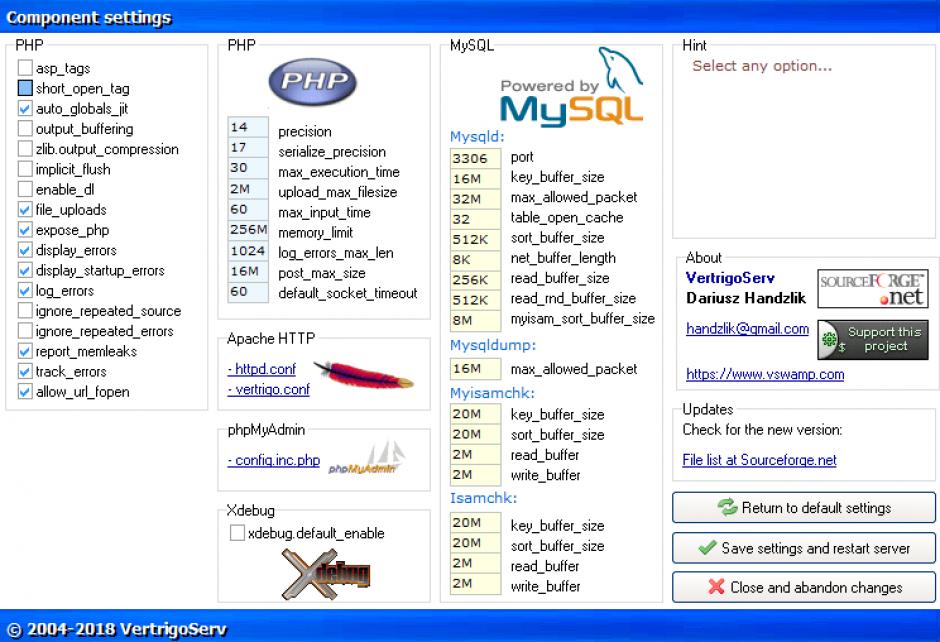
Task: Click Return to default settings button
Action: [x=803, y=508]
